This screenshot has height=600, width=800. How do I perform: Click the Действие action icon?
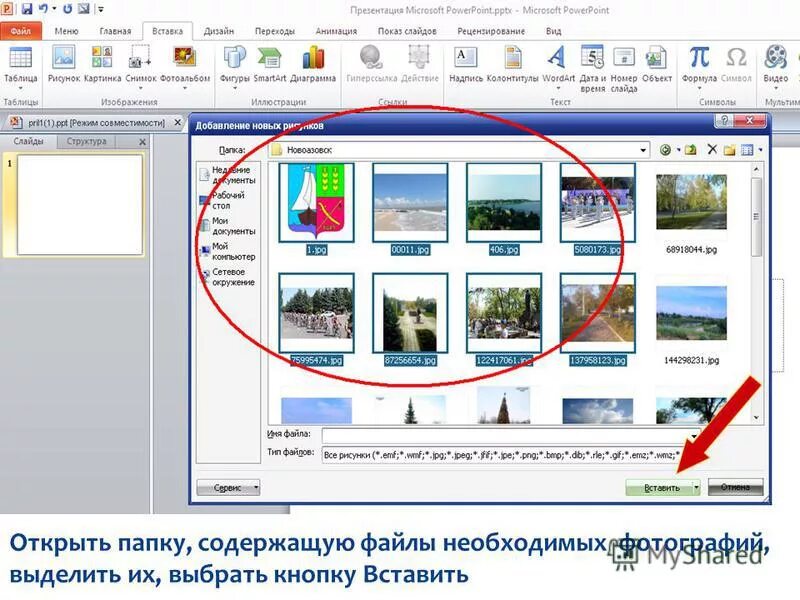[420, 64]
